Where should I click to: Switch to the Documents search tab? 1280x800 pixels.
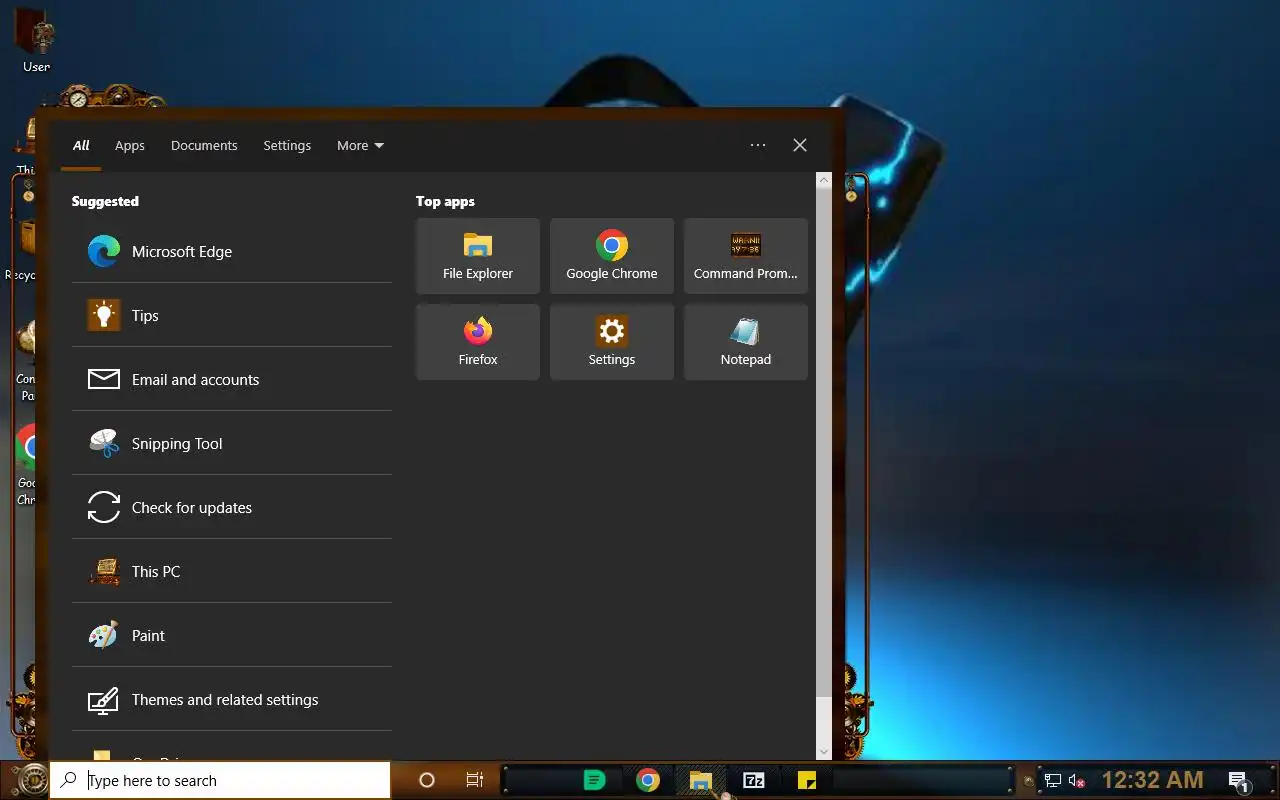(204, 145)
